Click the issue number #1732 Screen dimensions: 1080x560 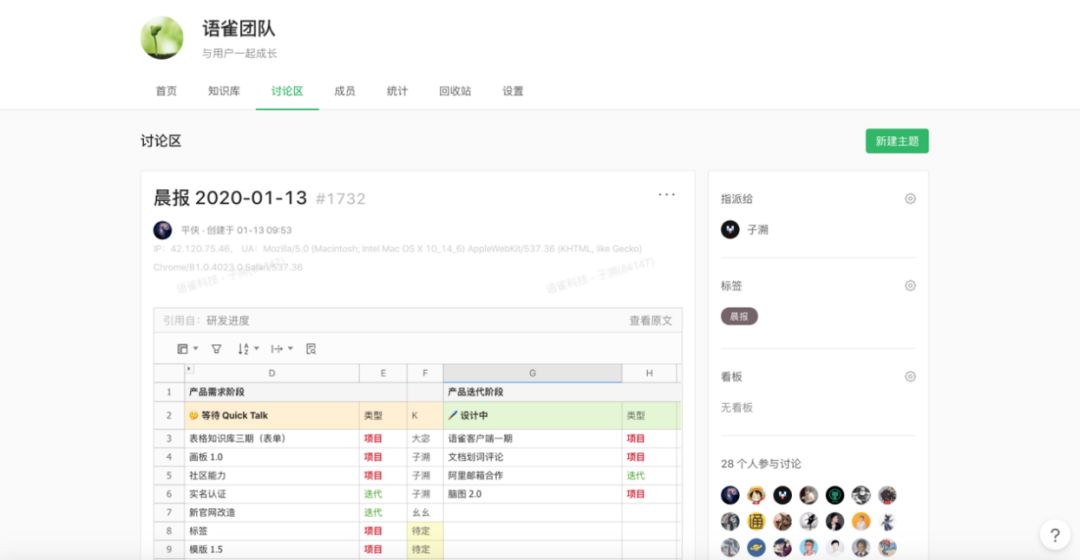pos(340,199)
